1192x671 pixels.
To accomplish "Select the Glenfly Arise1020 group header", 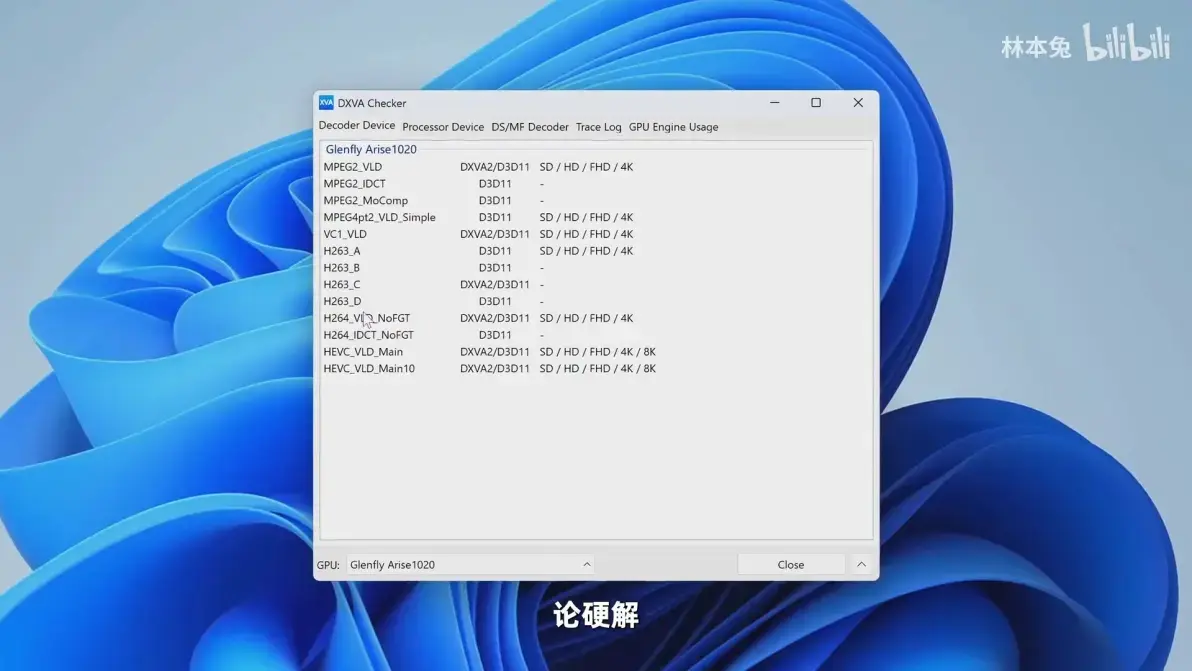I will tap(371, 150).
